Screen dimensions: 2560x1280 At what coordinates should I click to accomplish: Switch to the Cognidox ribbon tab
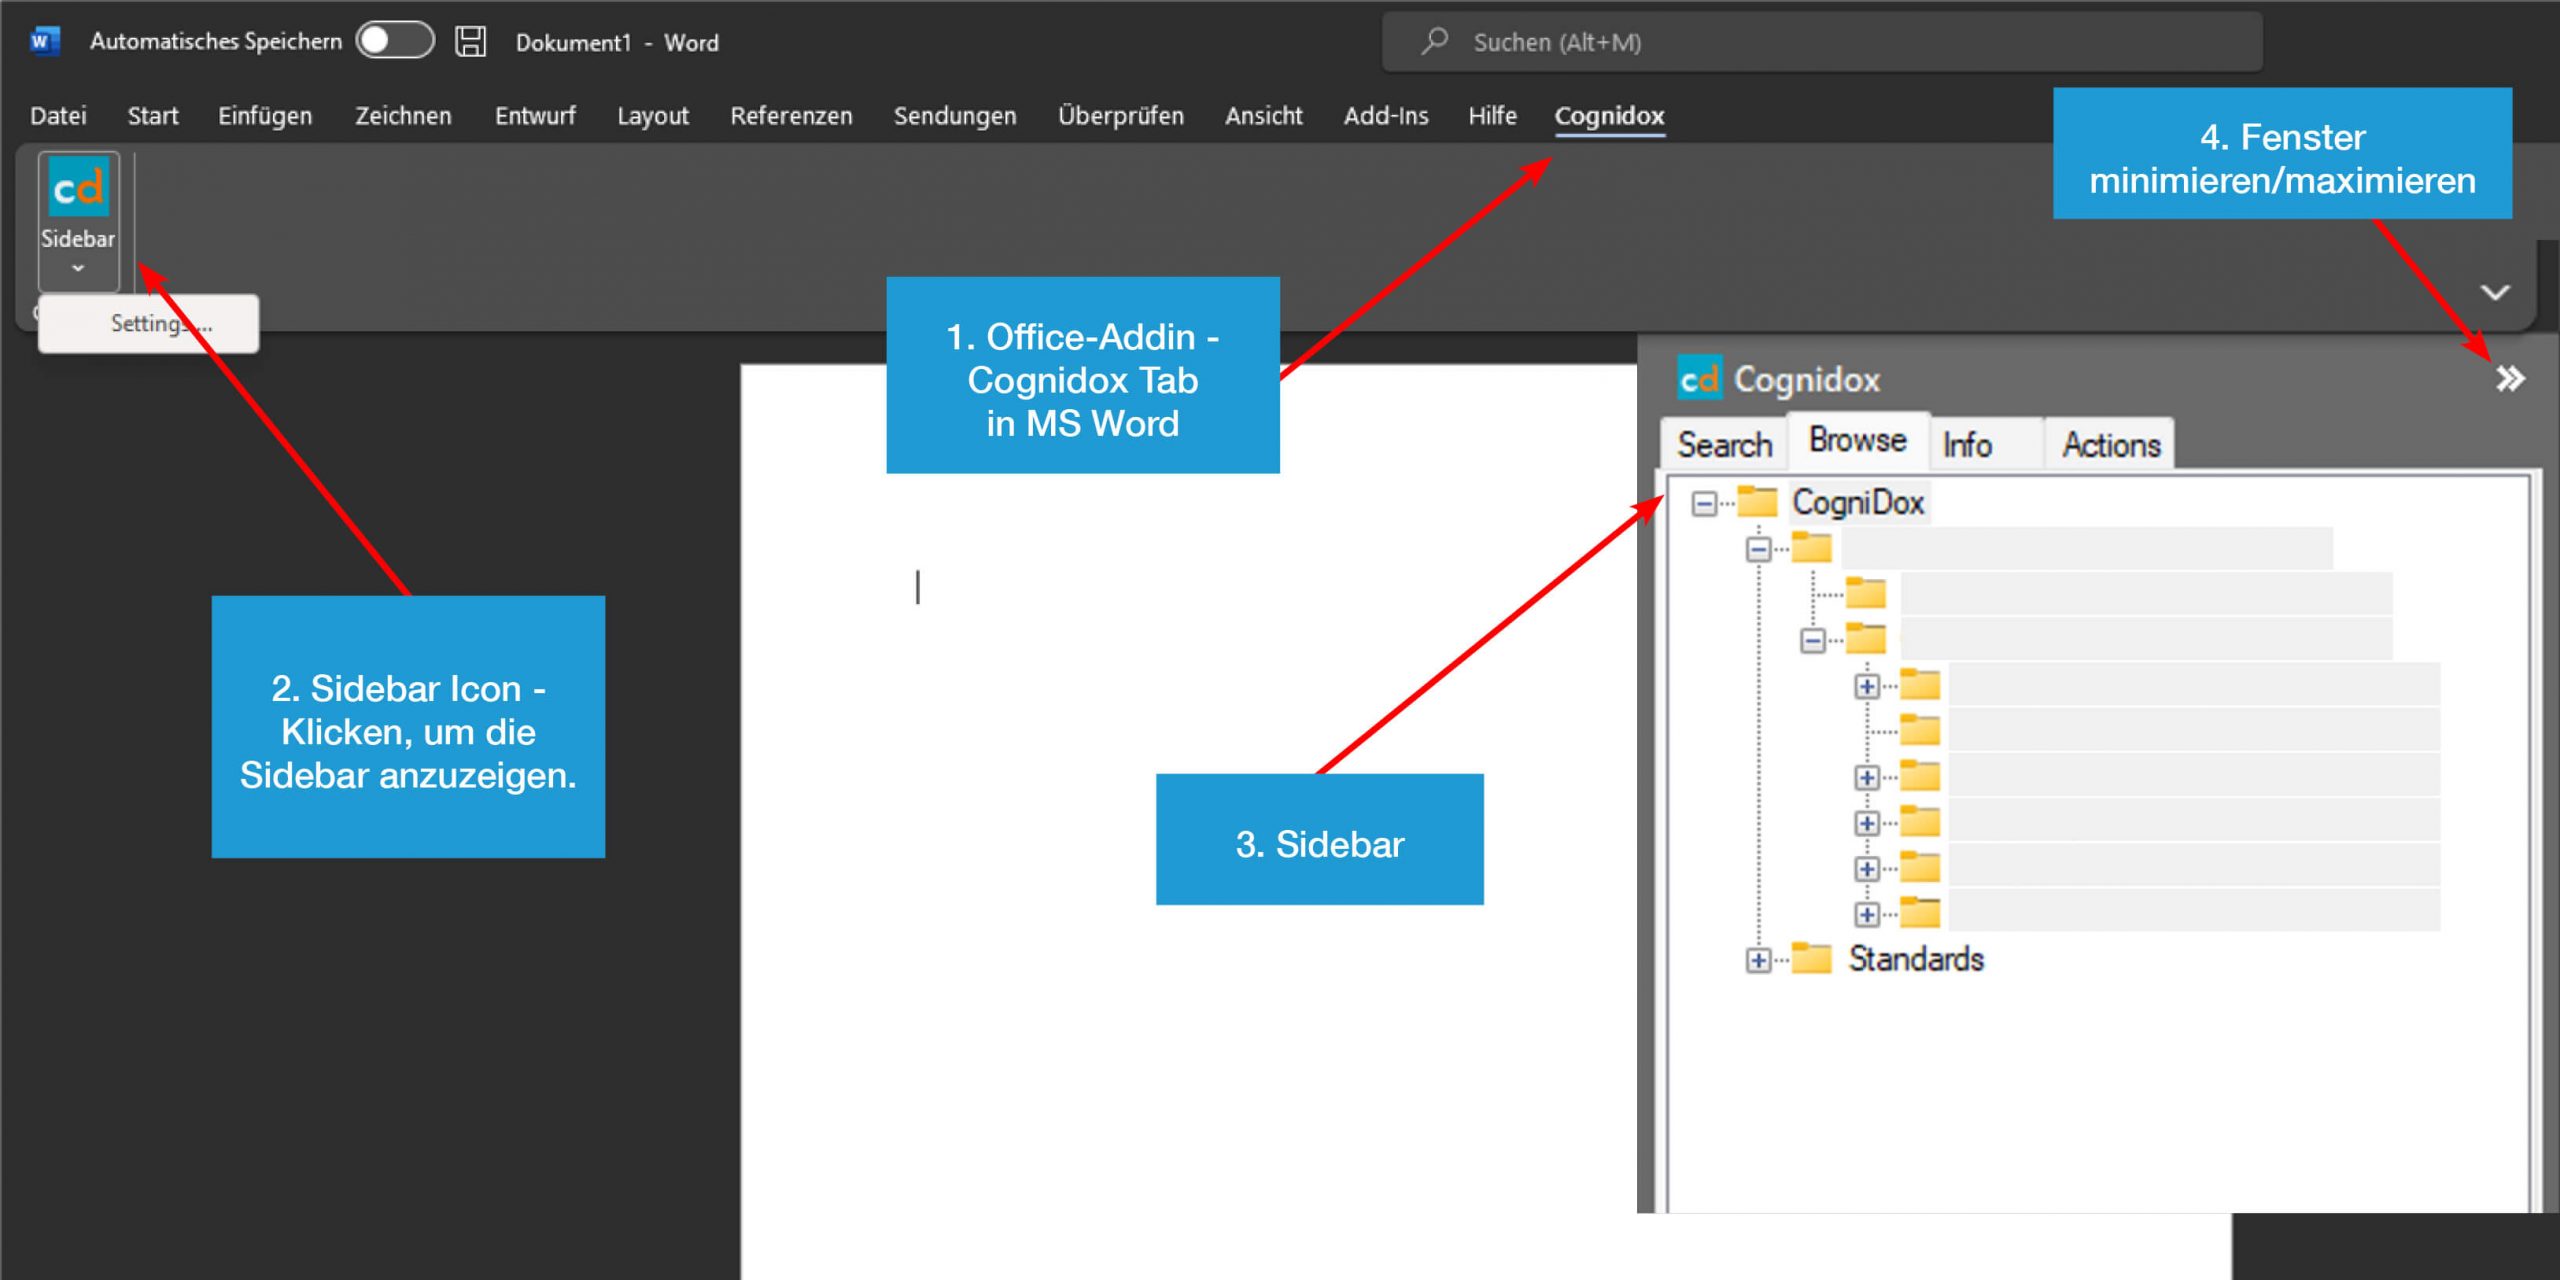pyautogui.click(x=1609, y=116)
